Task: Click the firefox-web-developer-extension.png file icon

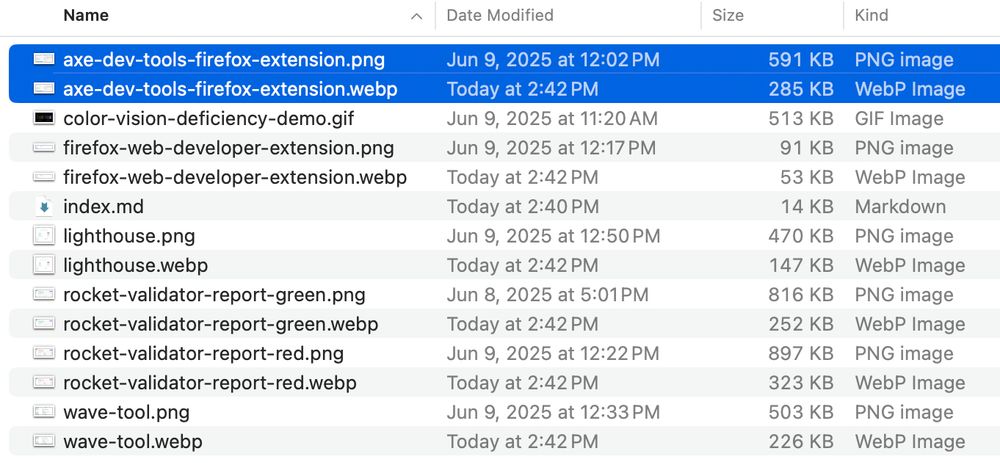Action: tap(43, 147)
